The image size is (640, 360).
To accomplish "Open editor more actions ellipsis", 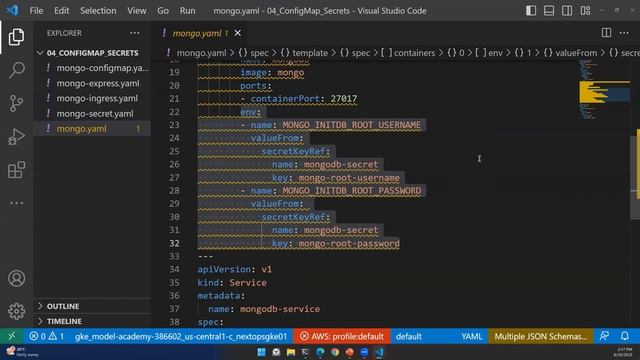I will 624,33.
